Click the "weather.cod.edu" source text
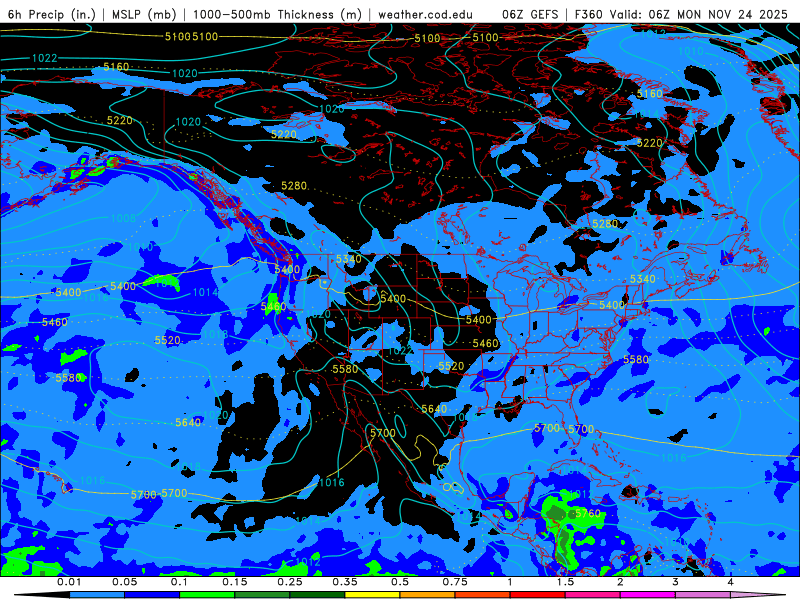The height and width of the screenshot is (600, 800). pyautogui.click(x=425, y=14)
